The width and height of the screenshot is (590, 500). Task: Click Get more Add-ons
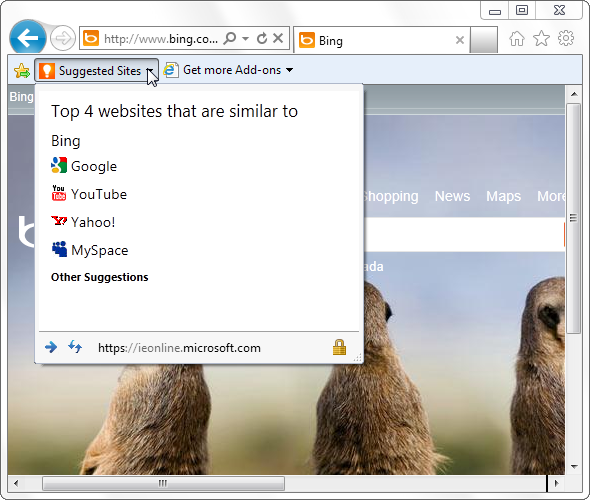232,70
